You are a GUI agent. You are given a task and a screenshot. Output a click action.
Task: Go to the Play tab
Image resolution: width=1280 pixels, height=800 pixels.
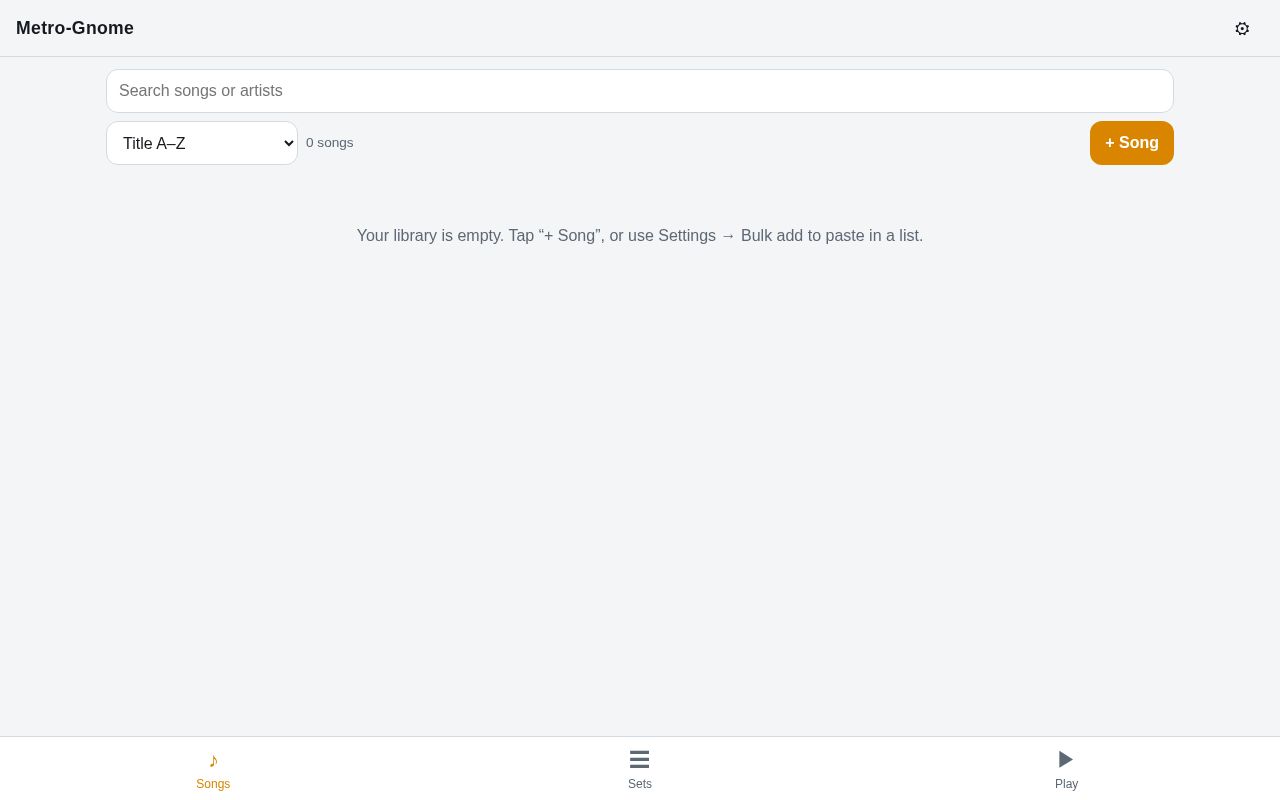pos(1066,769)
